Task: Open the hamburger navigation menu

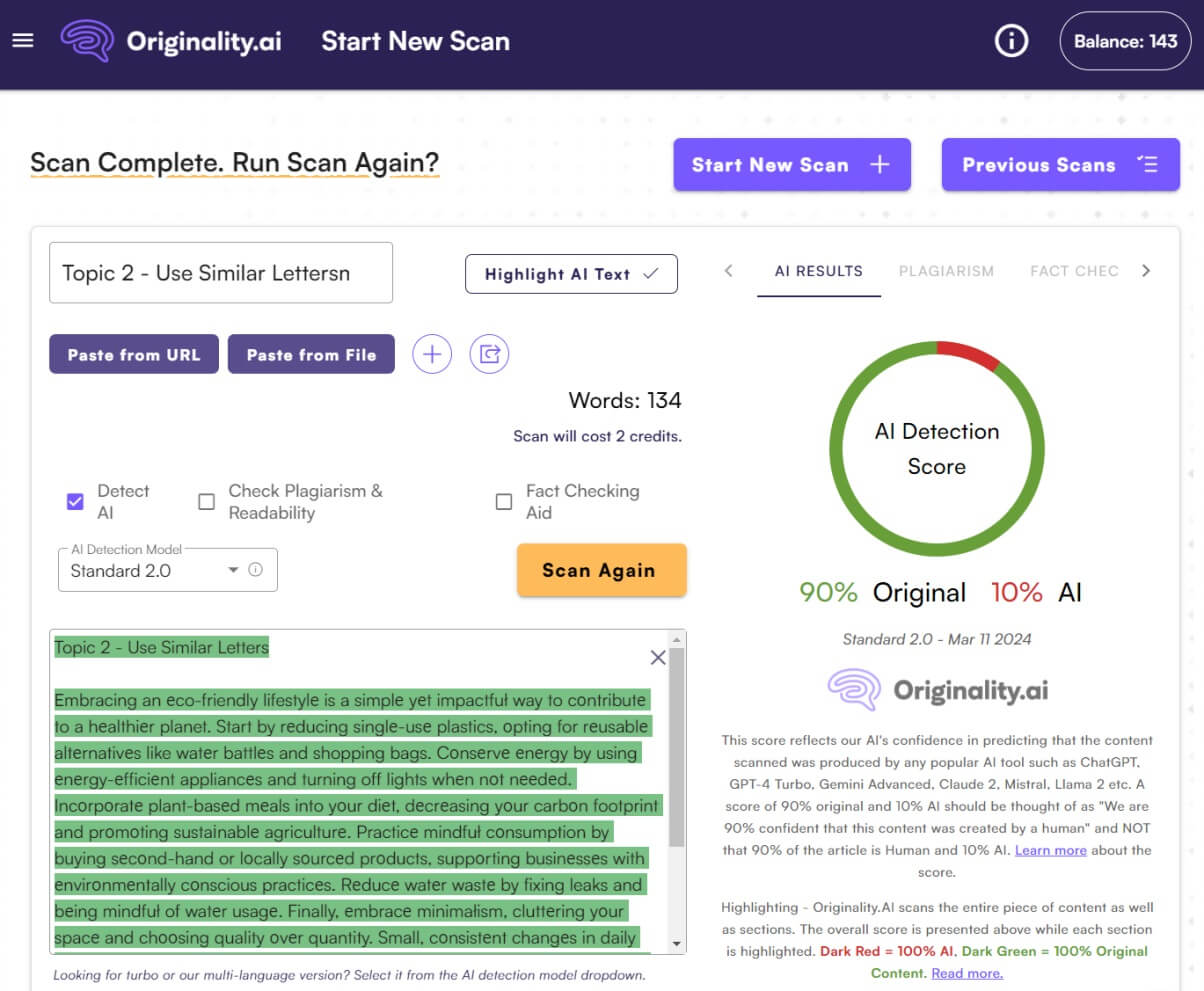Action: pos(22,40)
